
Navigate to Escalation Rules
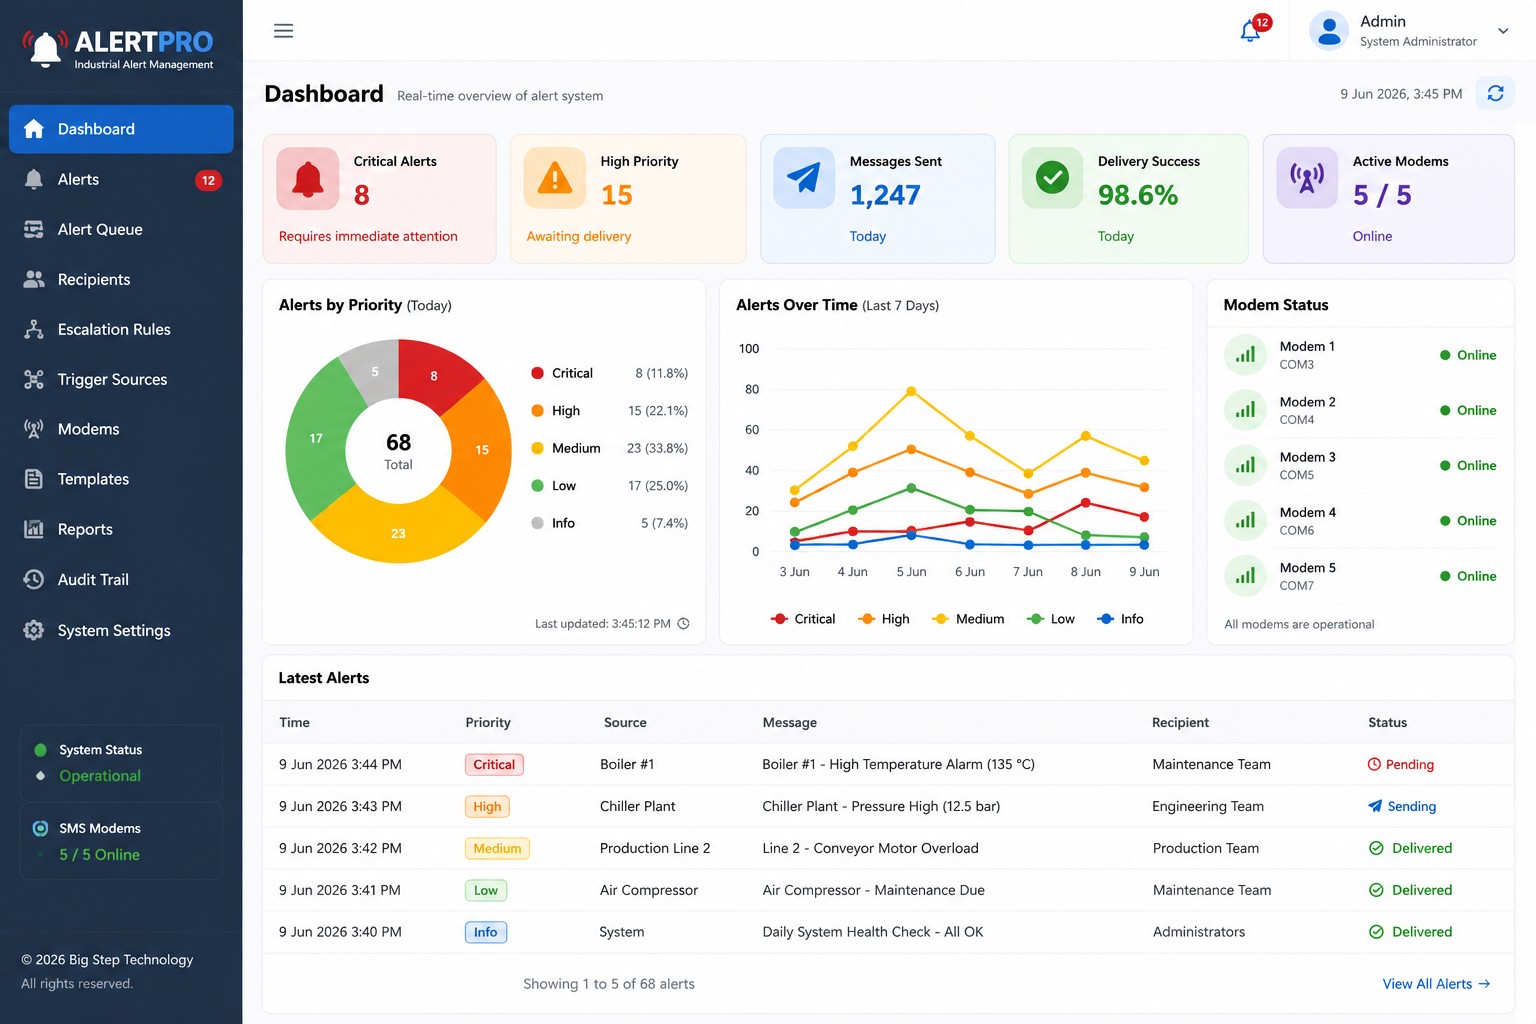pyautogui.click(x=121, y=330)
